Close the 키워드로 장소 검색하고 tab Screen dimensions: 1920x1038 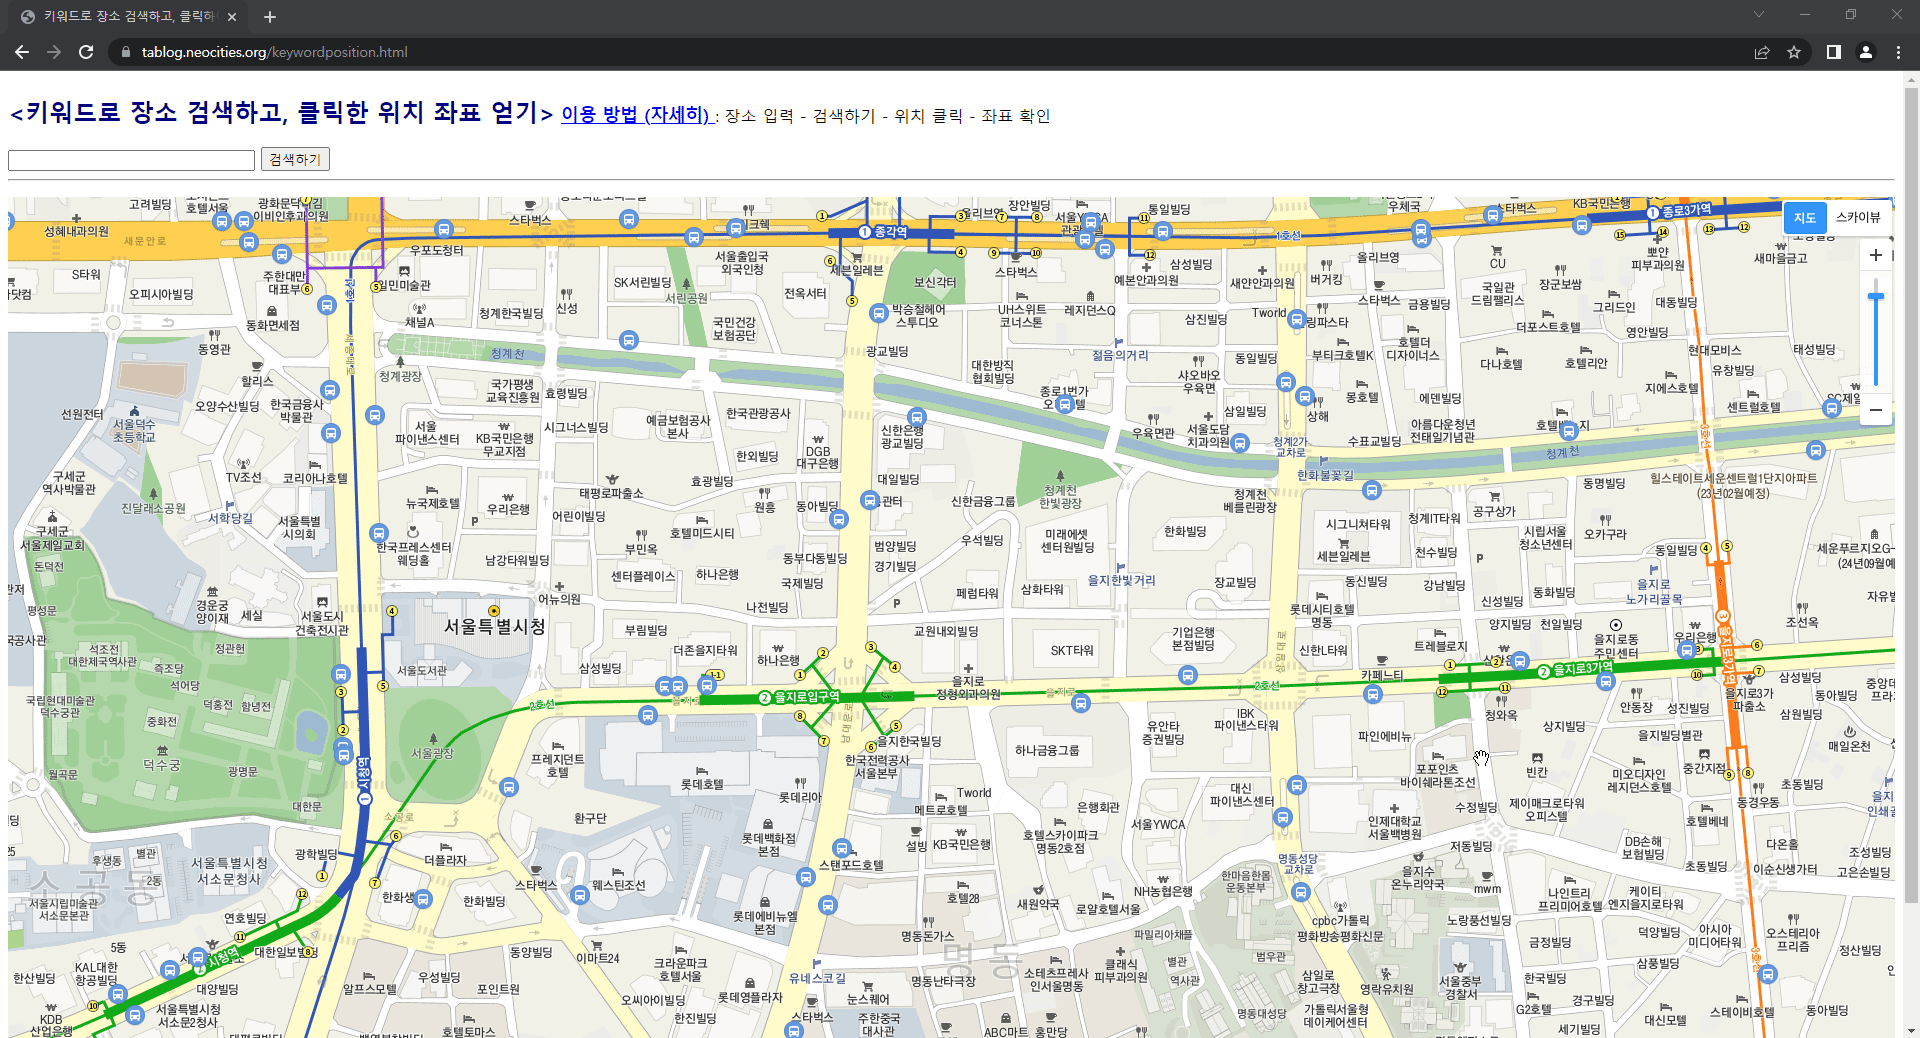click(232, 16)
